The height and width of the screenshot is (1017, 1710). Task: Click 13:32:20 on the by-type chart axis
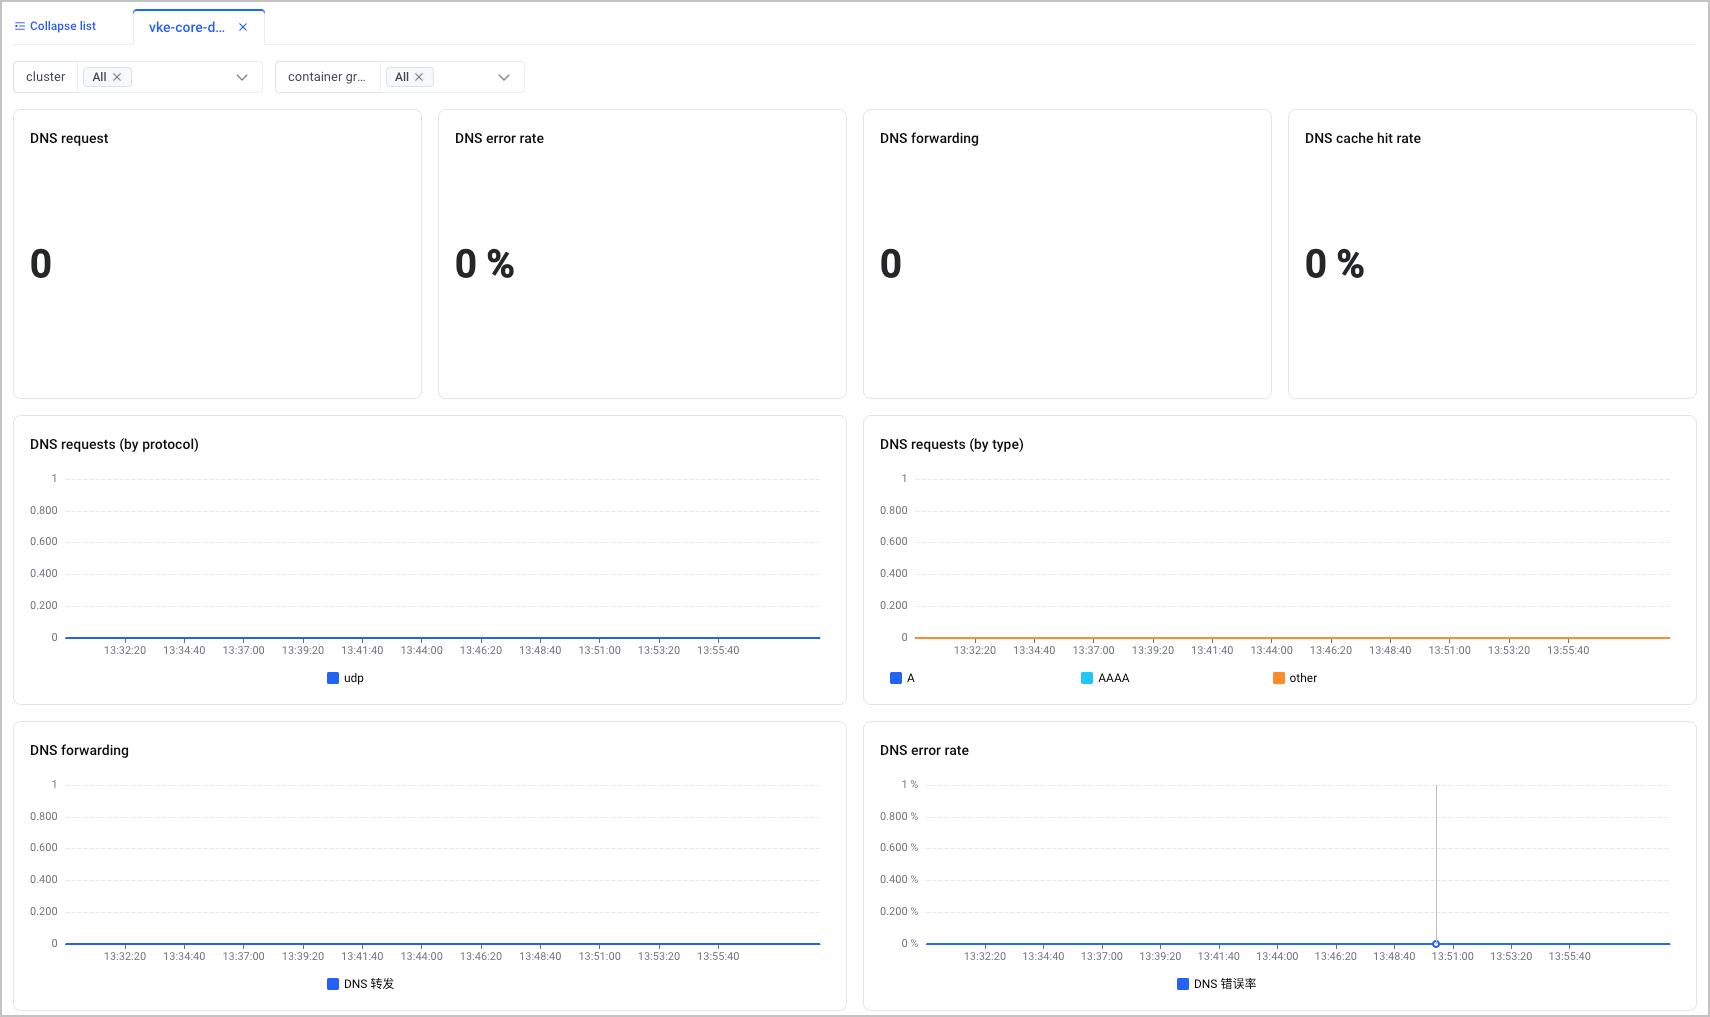975,650
